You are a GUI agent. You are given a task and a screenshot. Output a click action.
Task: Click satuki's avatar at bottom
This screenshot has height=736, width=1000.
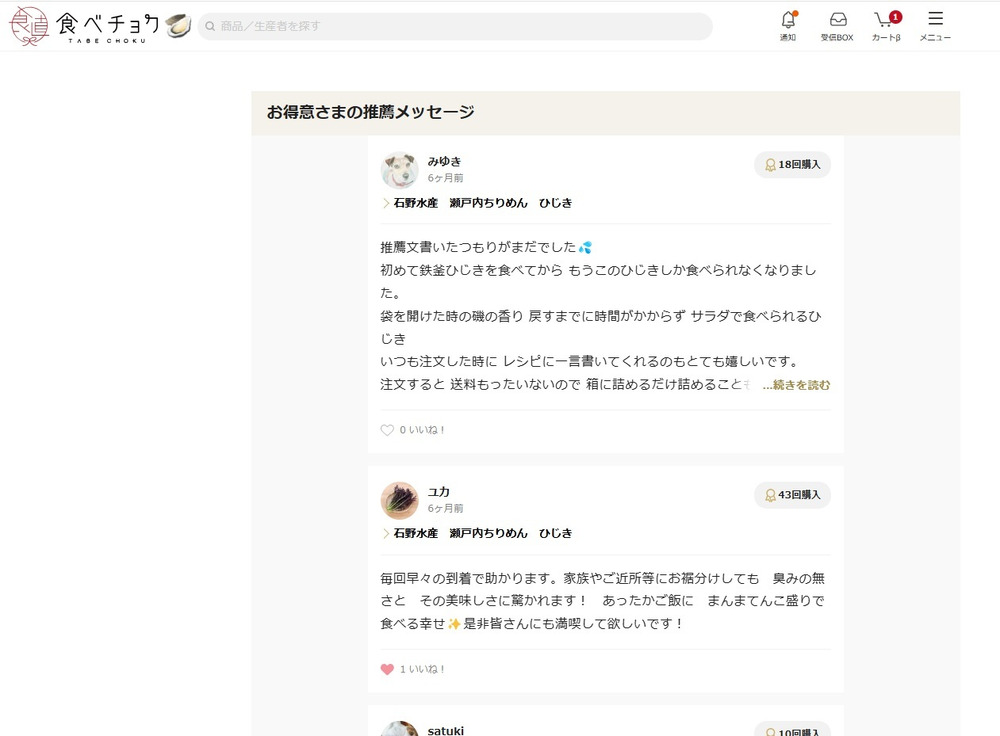coord(399,729)
